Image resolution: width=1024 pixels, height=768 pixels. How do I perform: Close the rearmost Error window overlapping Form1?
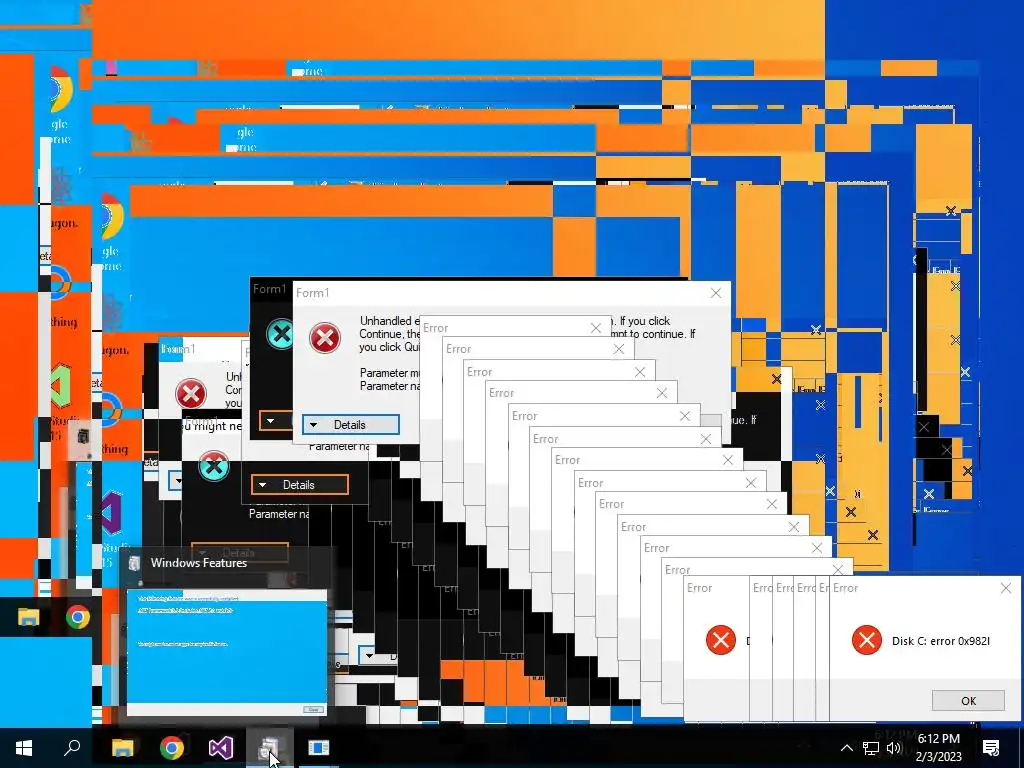596,328
